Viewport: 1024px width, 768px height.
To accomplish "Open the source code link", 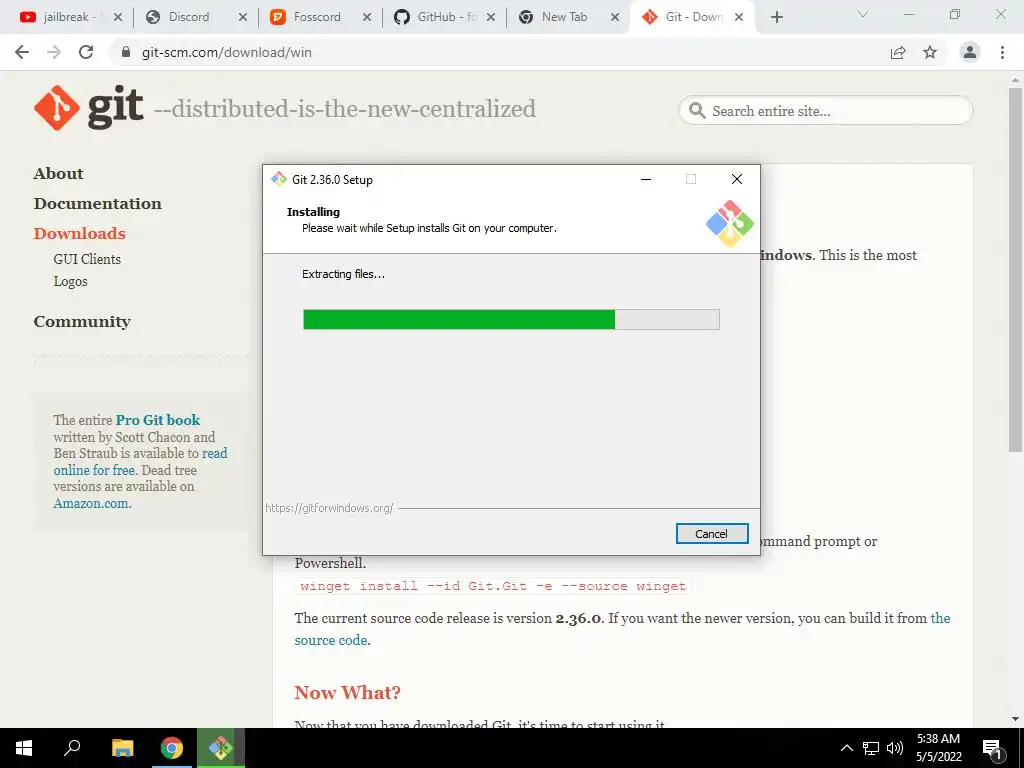I will [330, 641].
